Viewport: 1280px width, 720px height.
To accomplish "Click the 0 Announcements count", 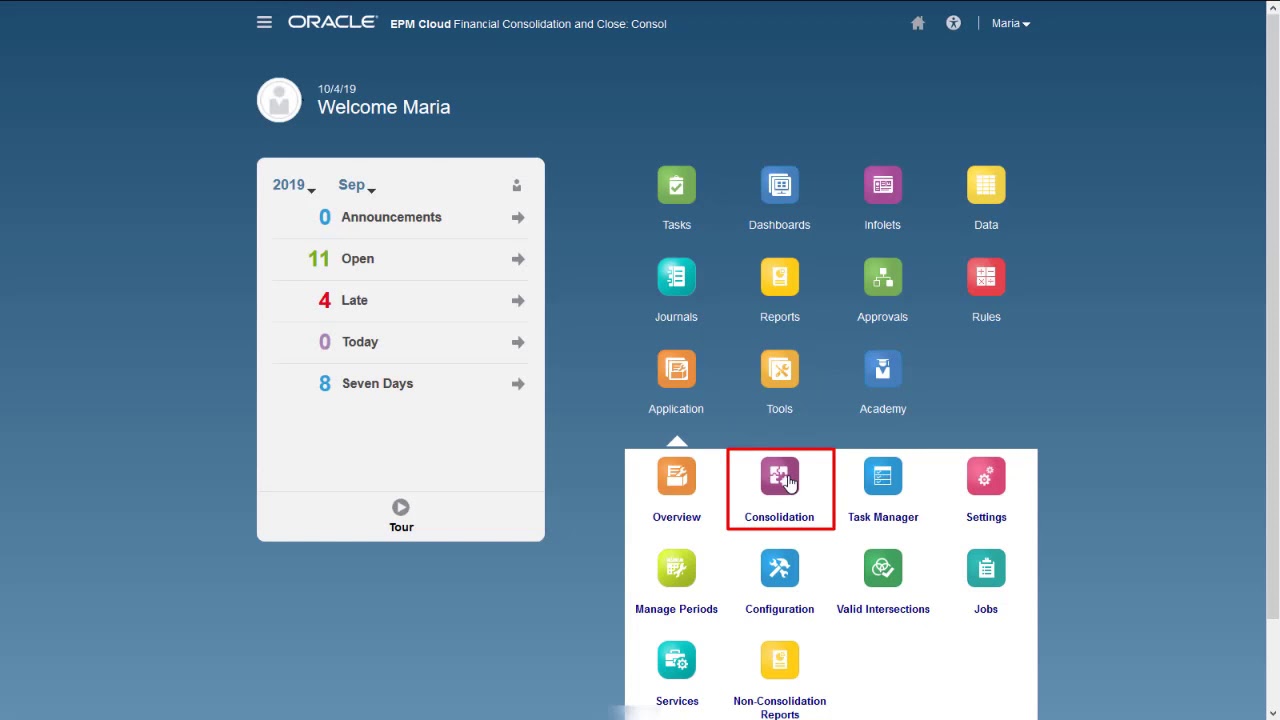I will pyautogui.click(x=324, y=217).
